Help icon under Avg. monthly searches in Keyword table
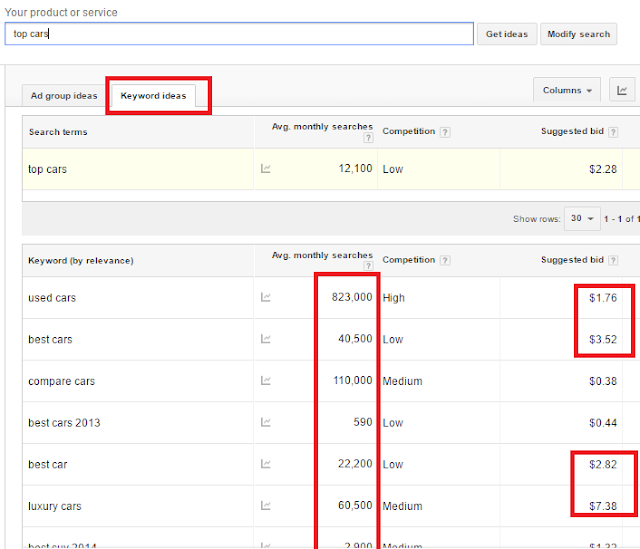The image size is (640, 549). pyautogui.click(x=368, y=266)
